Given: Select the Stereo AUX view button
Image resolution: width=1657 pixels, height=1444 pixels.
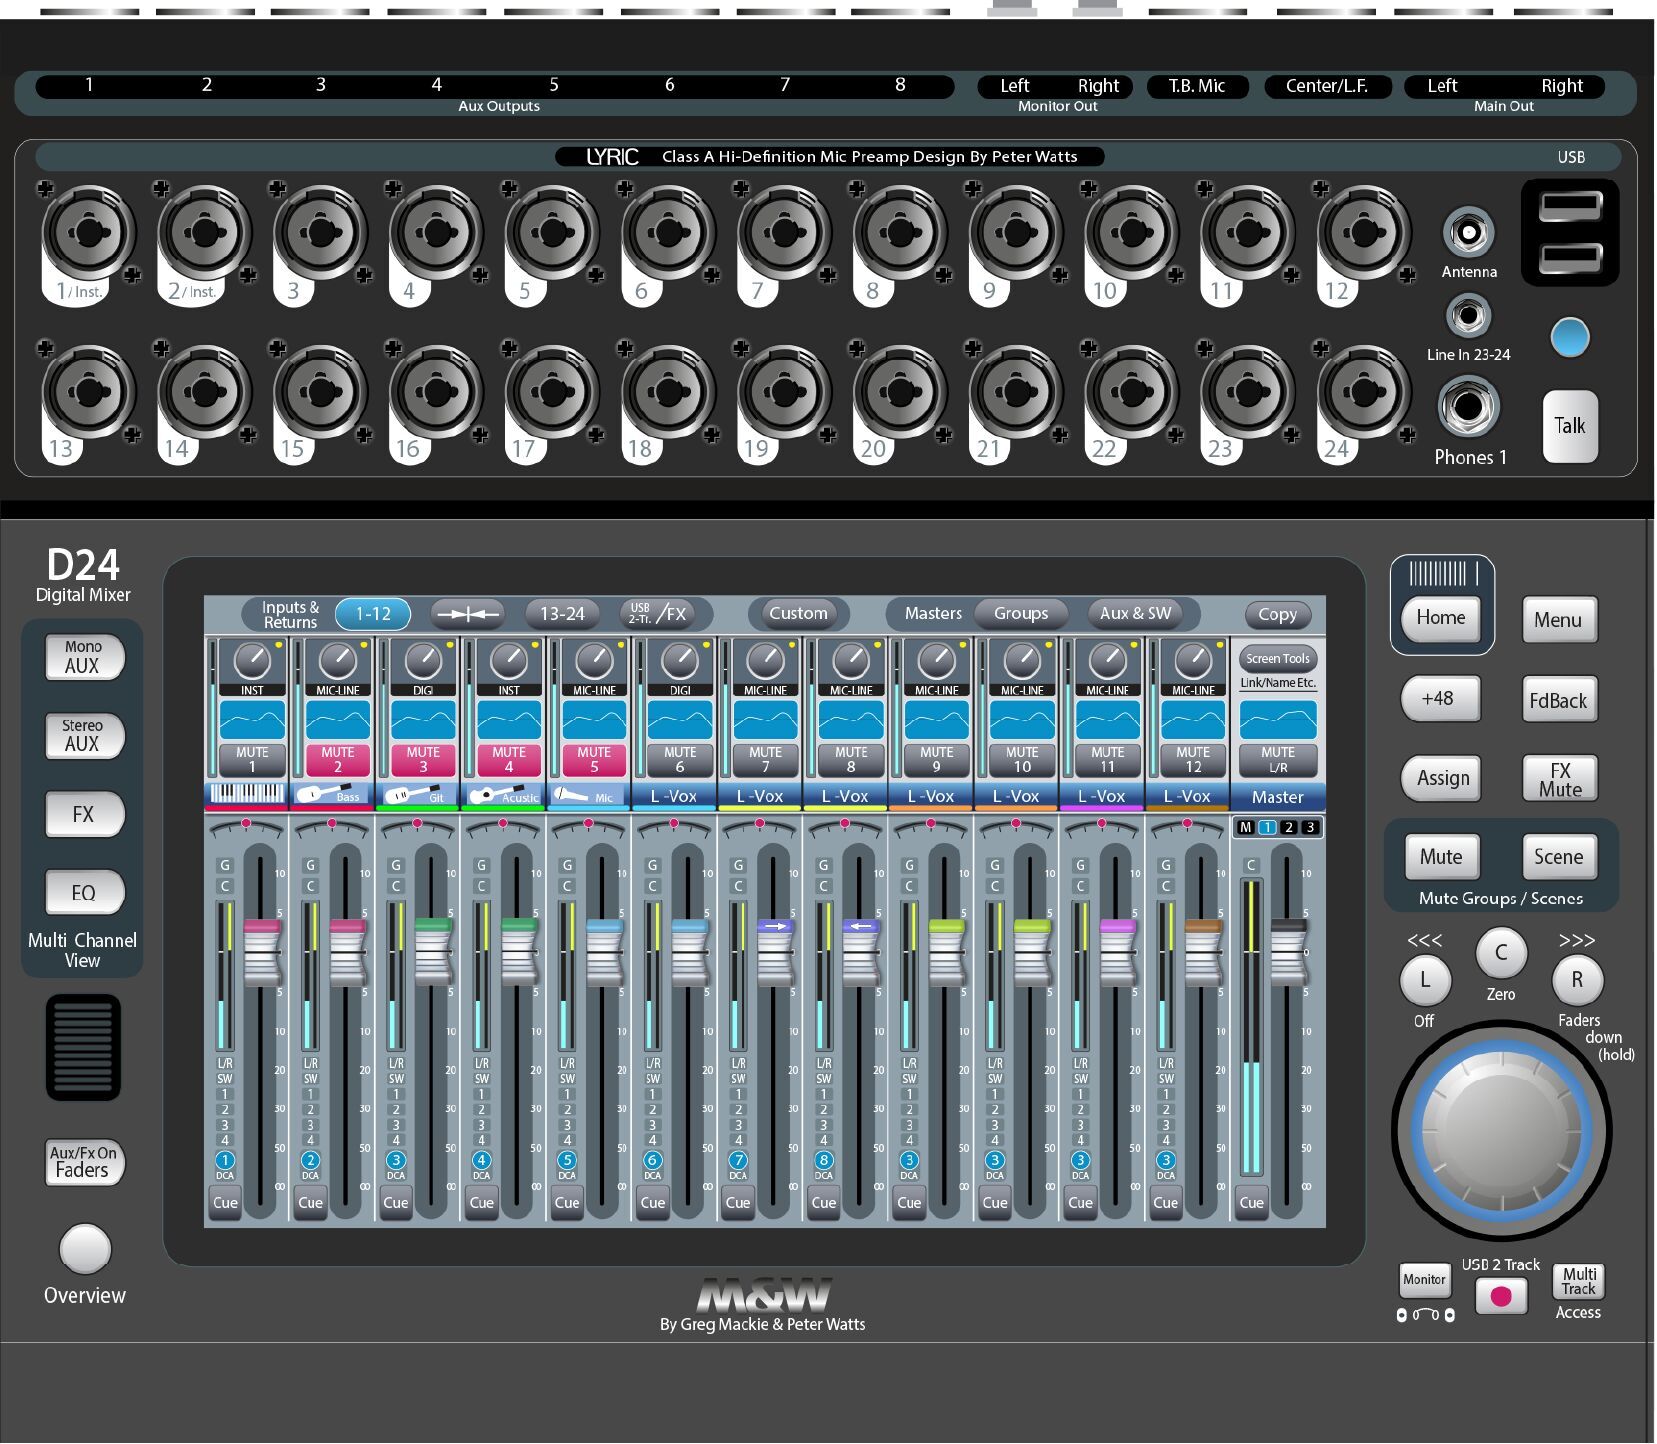Looking at the screenshot, I should click(x=84, y=736).
